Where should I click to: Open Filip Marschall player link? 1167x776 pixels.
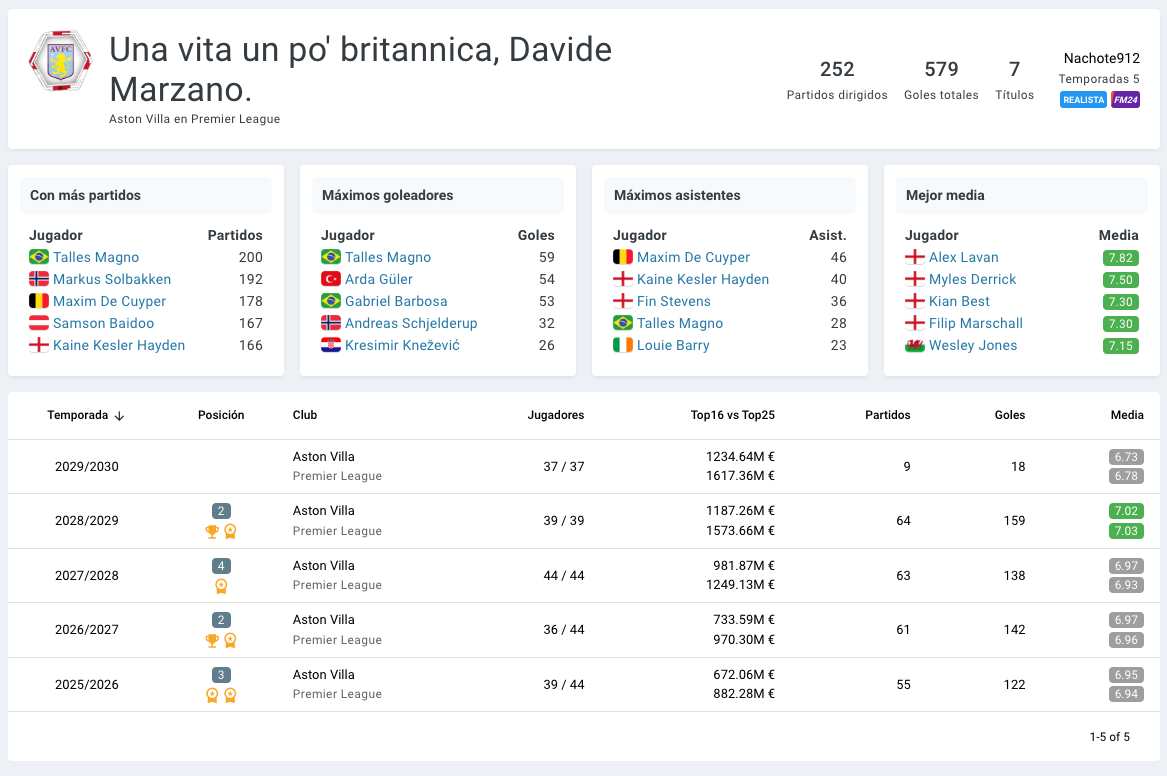(976, 323)
